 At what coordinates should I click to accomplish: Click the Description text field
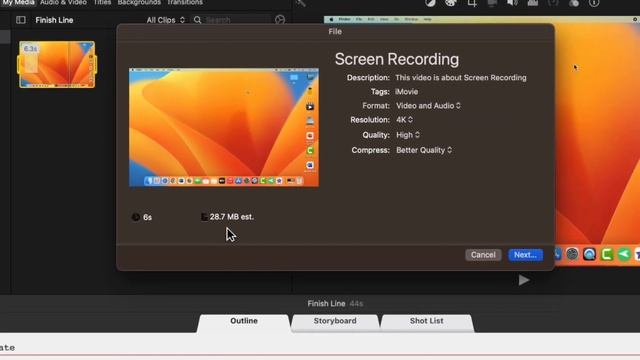(x=461, y=78)
